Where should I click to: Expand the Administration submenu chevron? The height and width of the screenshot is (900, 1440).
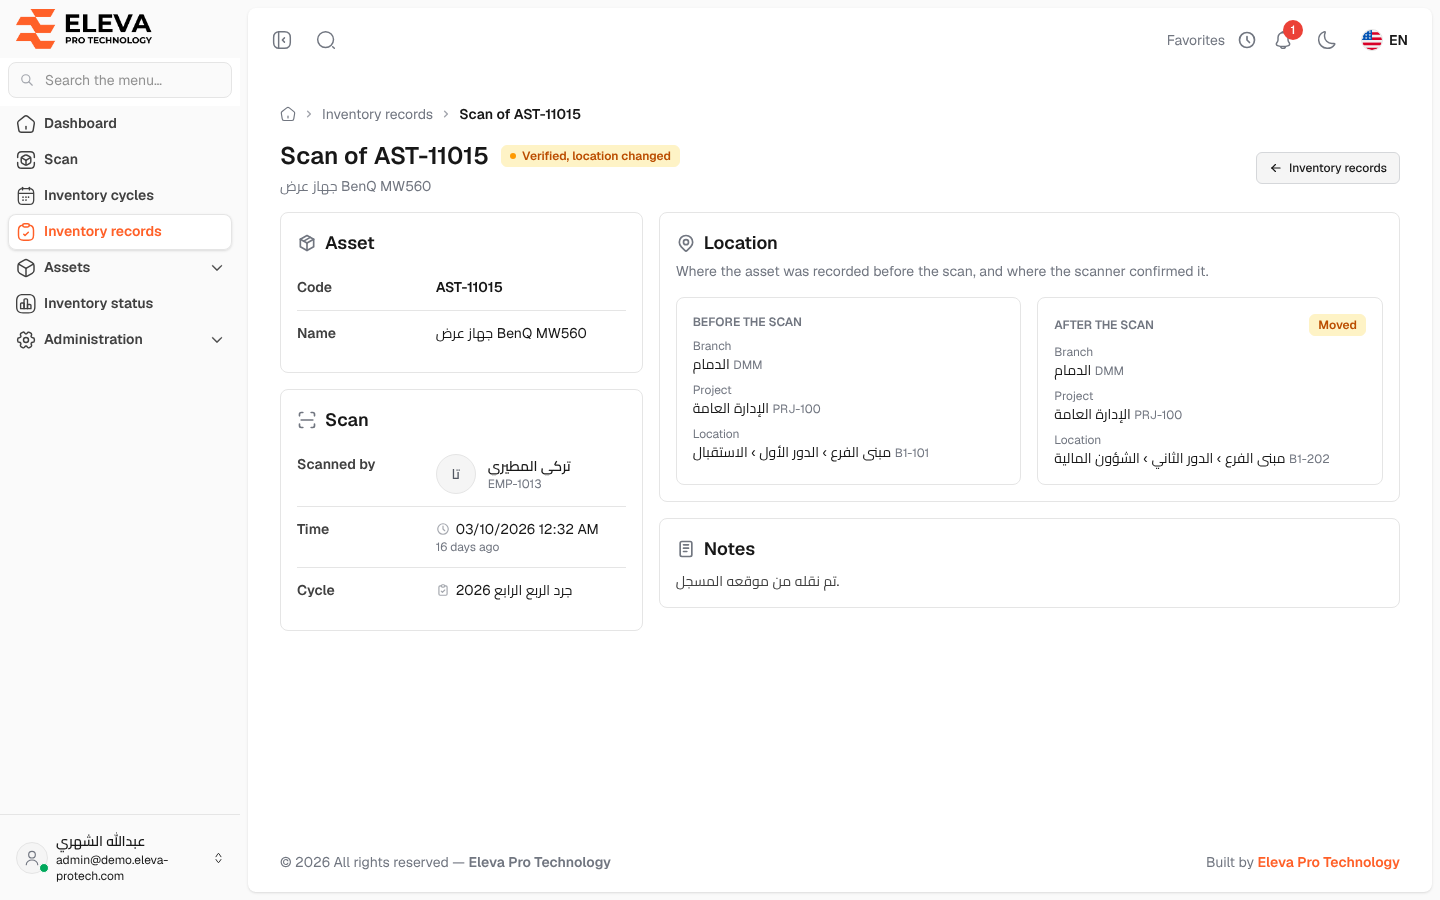217,339
